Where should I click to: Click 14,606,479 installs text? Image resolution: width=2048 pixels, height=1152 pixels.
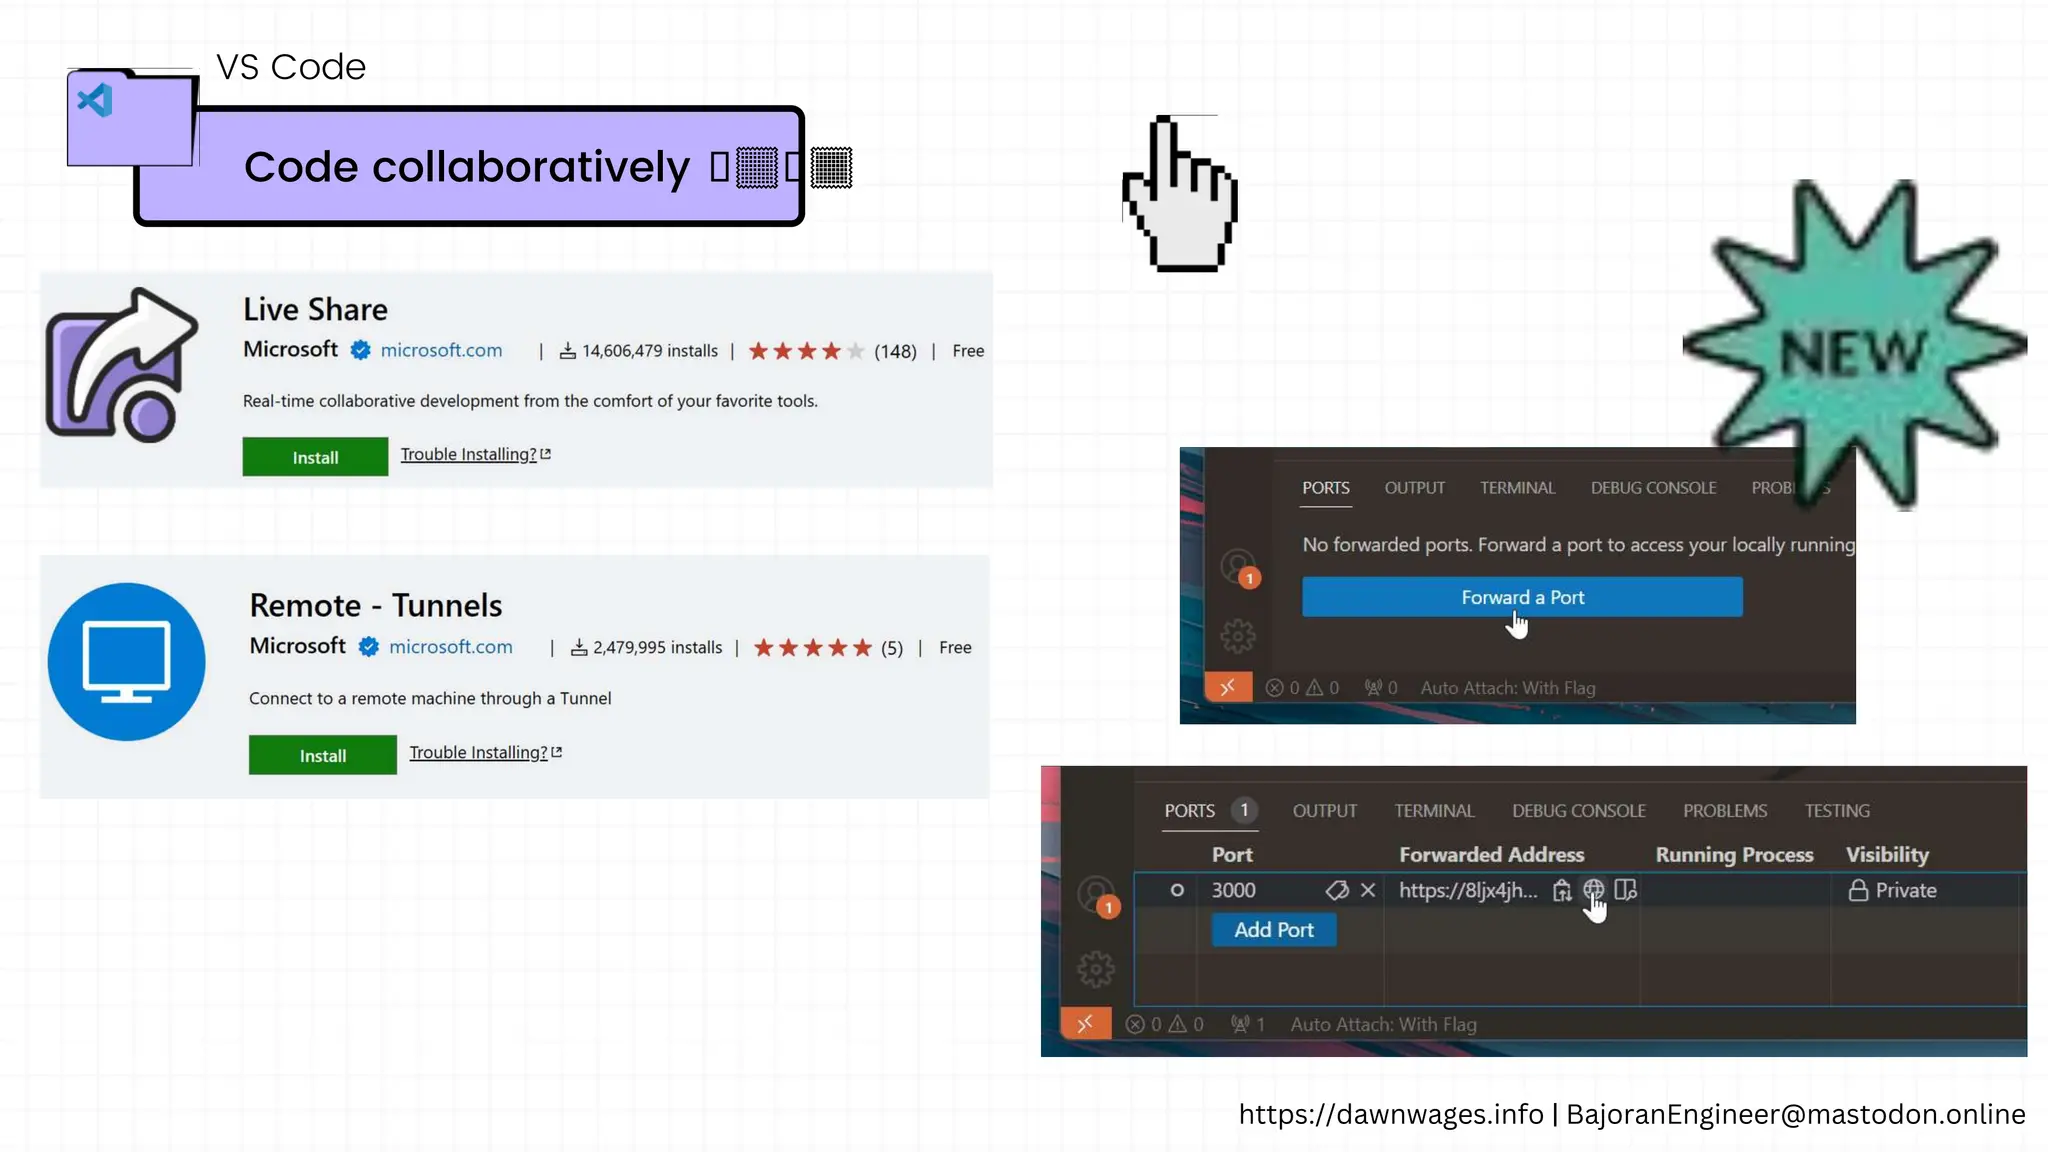click(x=650, y=351)
